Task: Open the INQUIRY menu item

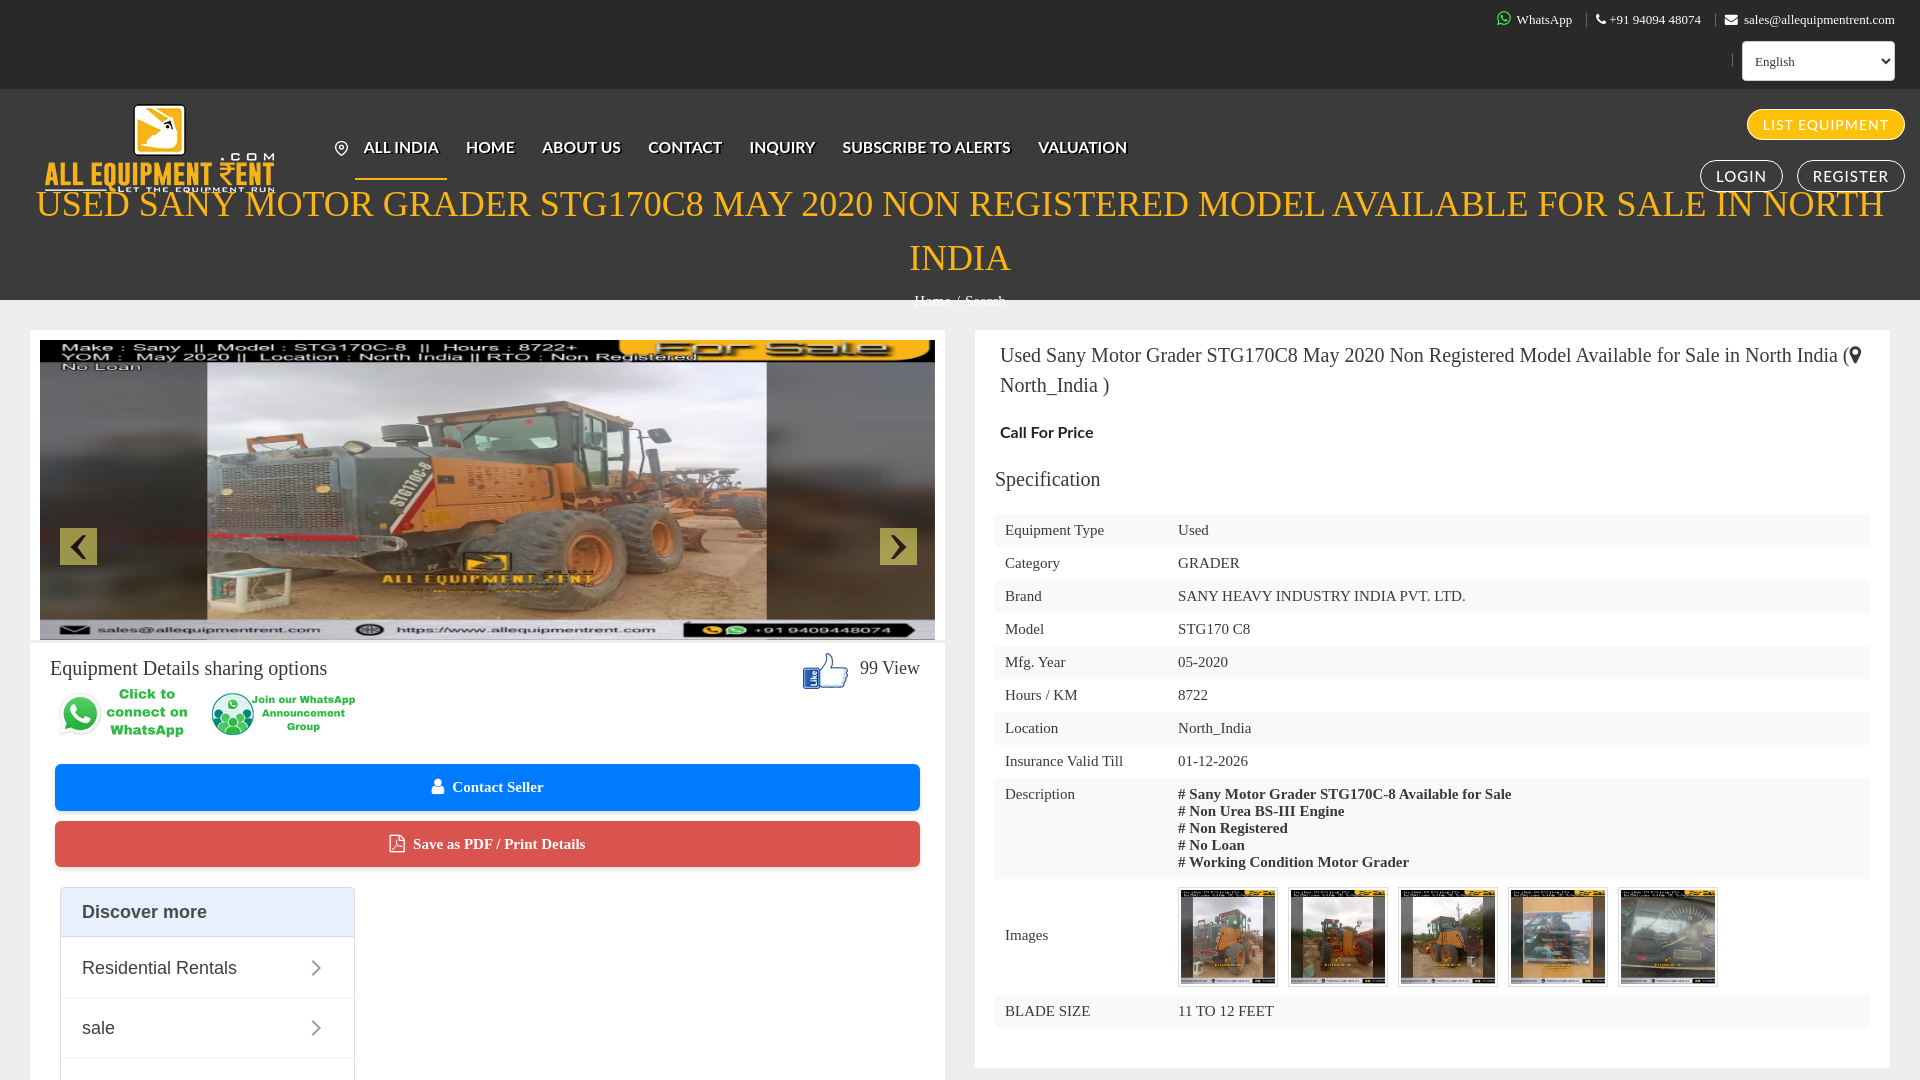Action: [782, 147]
